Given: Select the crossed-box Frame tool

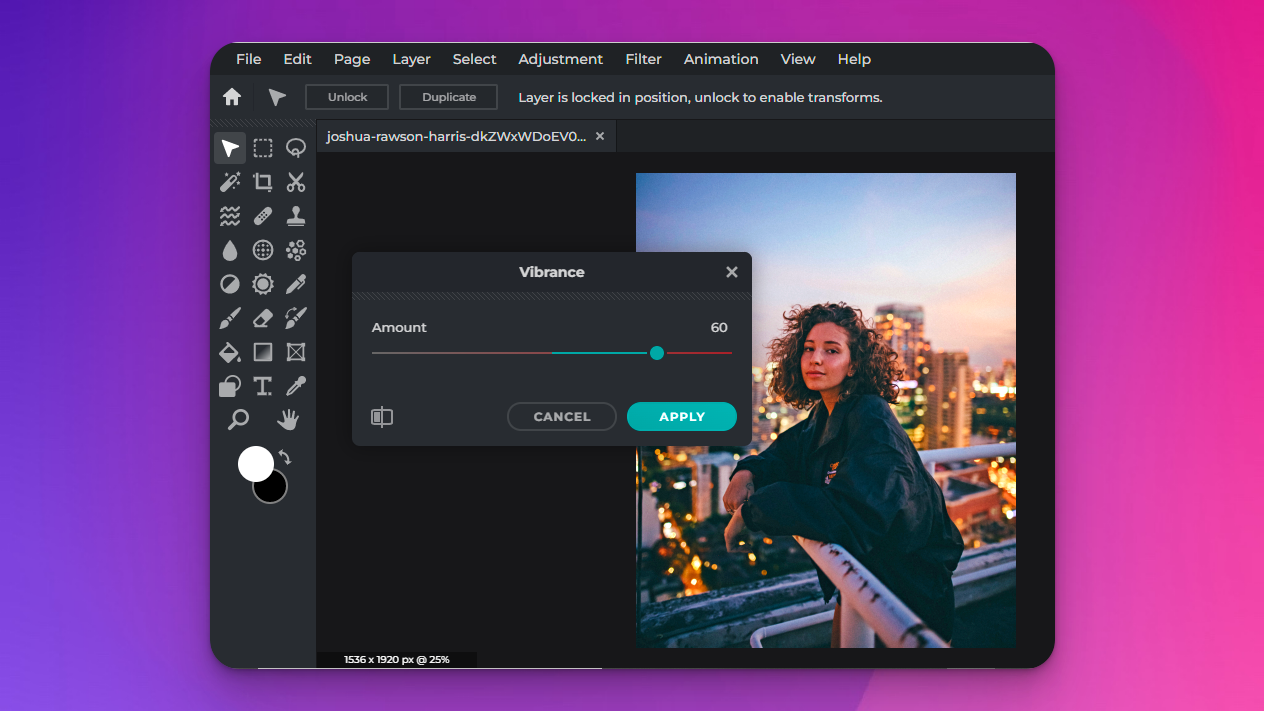Looking at the screenshot, I should pyautogui.click(x=296, y=352).
